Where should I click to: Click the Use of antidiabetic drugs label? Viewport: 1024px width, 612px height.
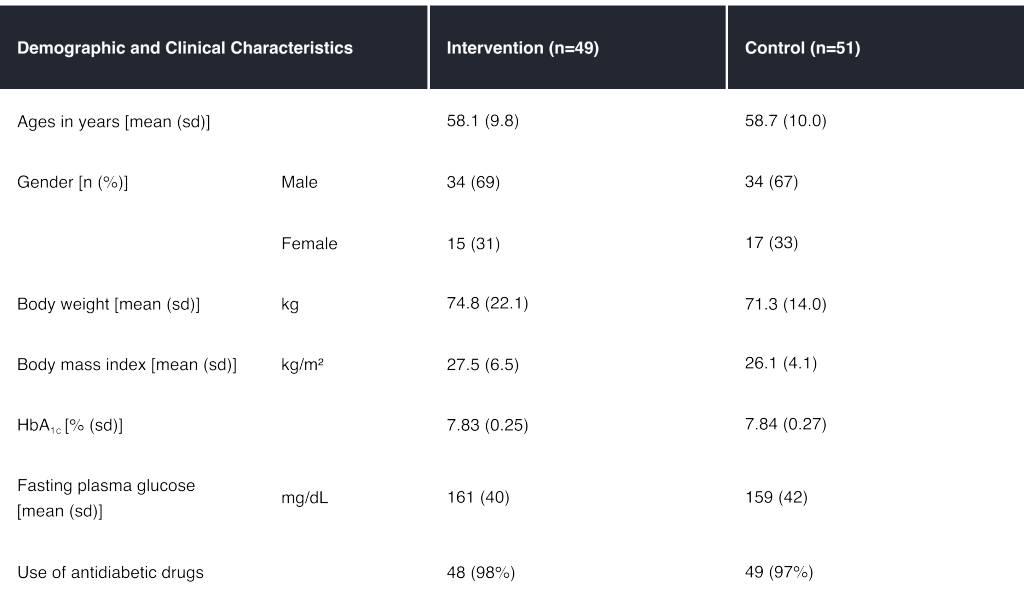110,573
